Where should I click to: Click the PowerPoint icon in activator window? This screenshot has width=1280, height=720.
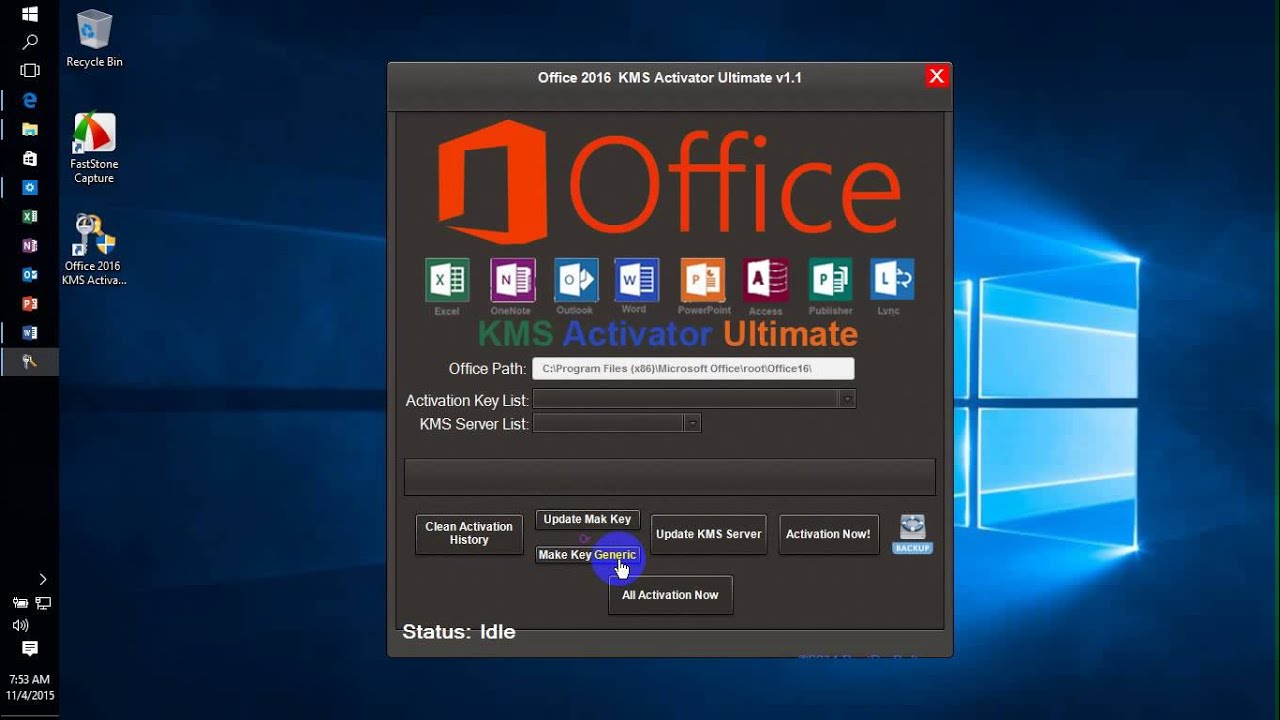click(703, 280)
